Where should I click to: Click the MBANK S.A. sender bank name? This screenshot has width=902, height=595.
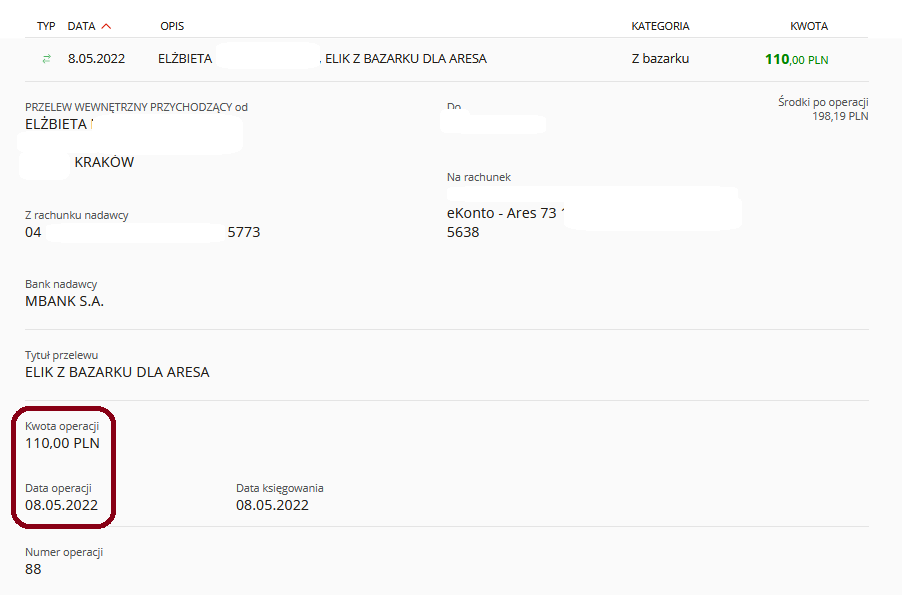click(64, 301)
